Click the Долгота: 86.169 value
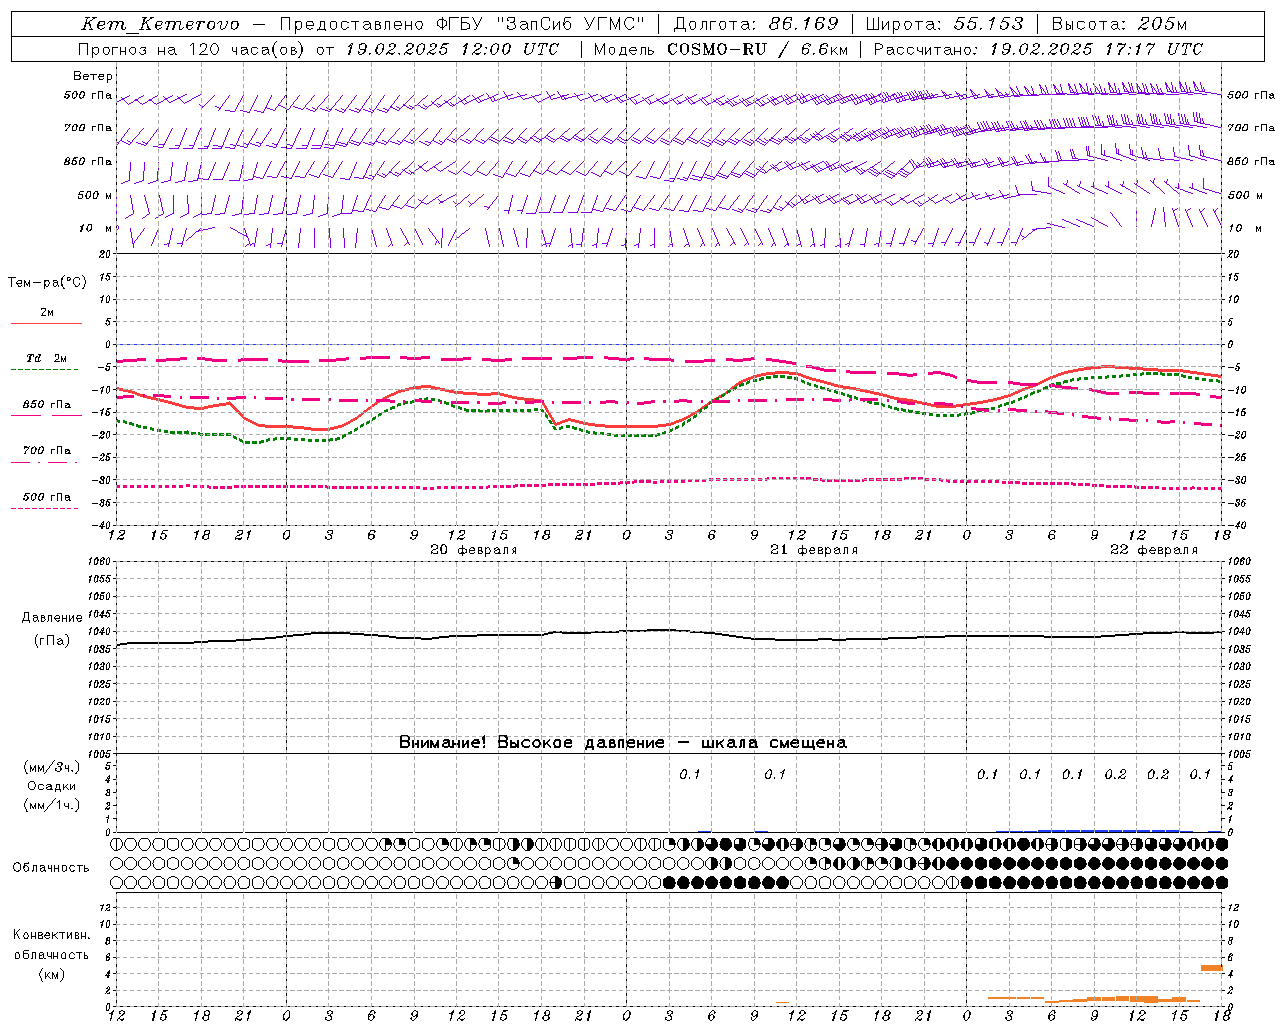Screen dimensions: 1280x1024 (x=756, y=24)
